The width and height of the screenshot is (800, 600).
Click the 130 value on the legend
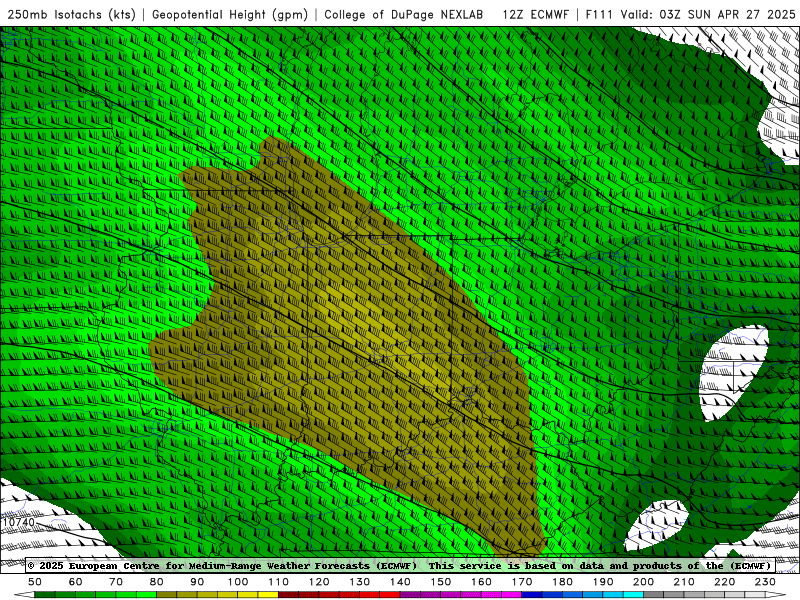pos(359,582)
